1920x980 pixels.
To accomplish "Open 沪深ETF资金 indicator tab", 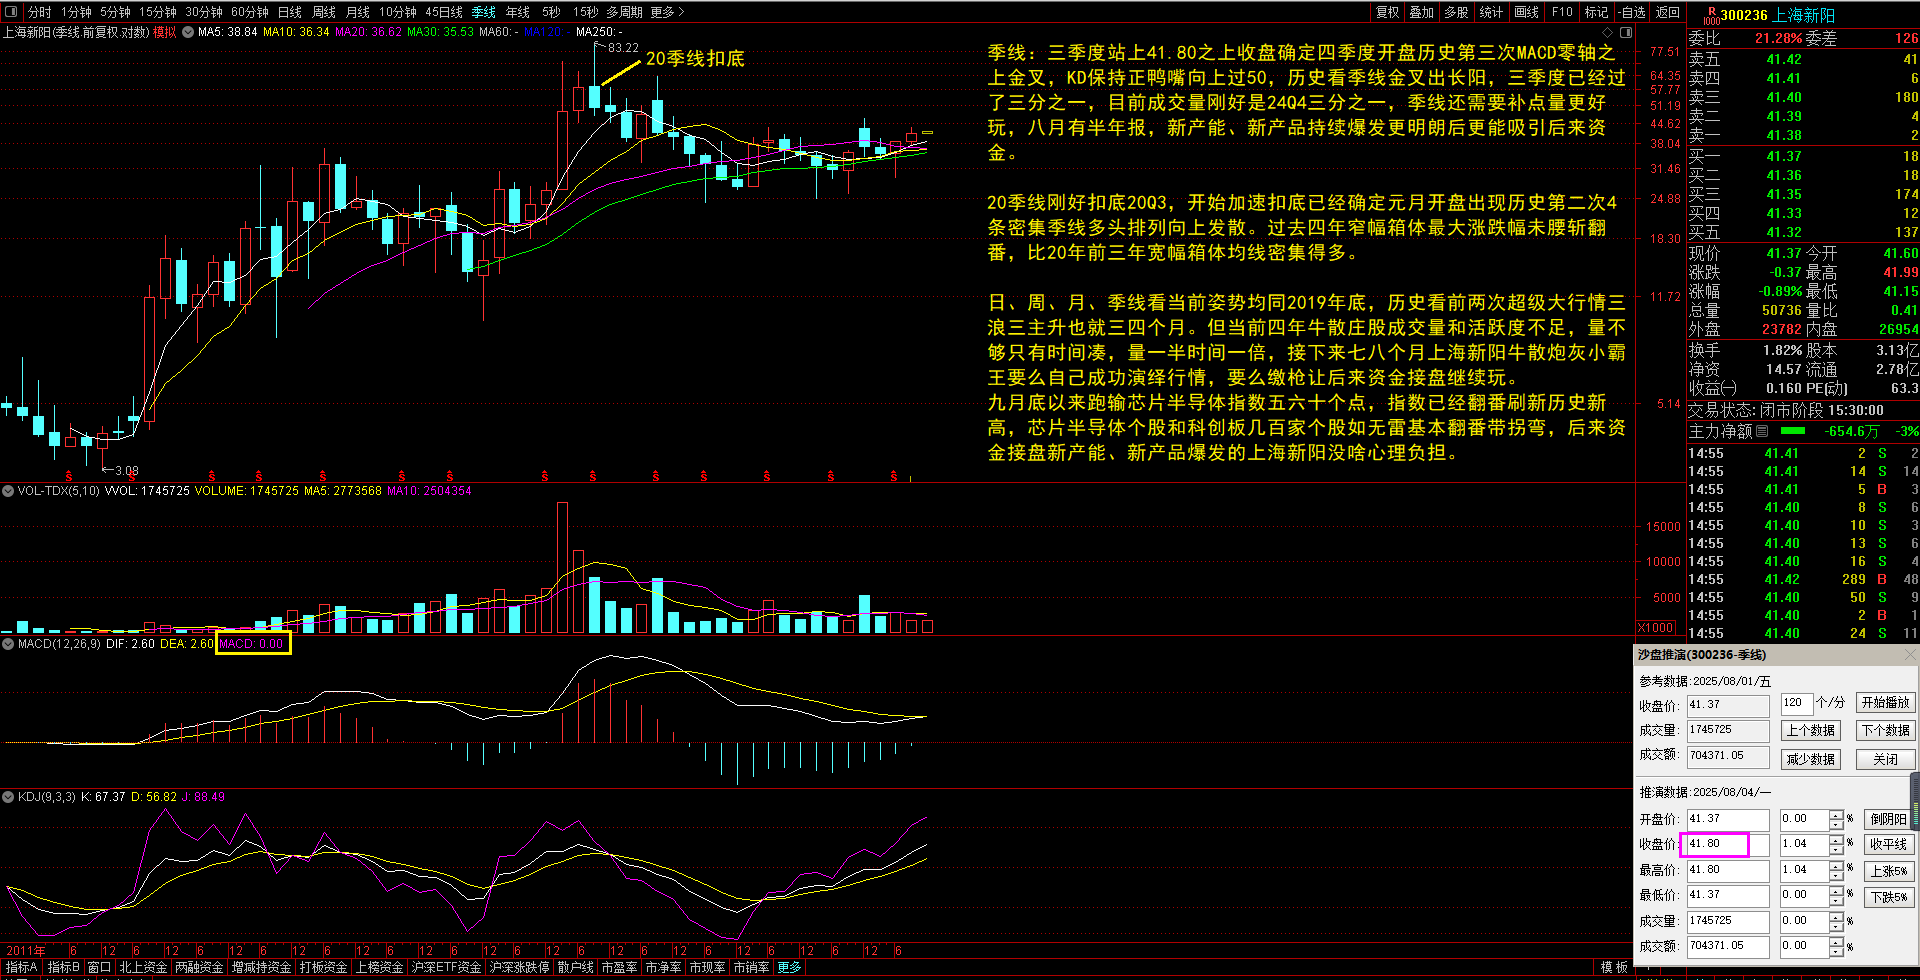I will coord(446,967).
